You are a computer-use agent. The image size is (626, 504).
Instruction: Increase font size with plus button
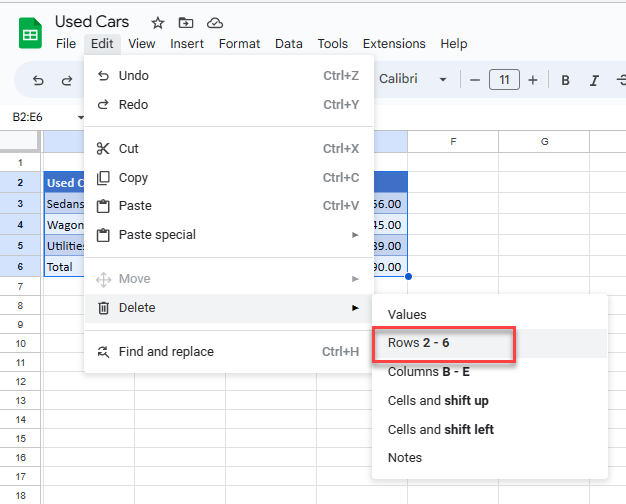[x=533, y=80]
